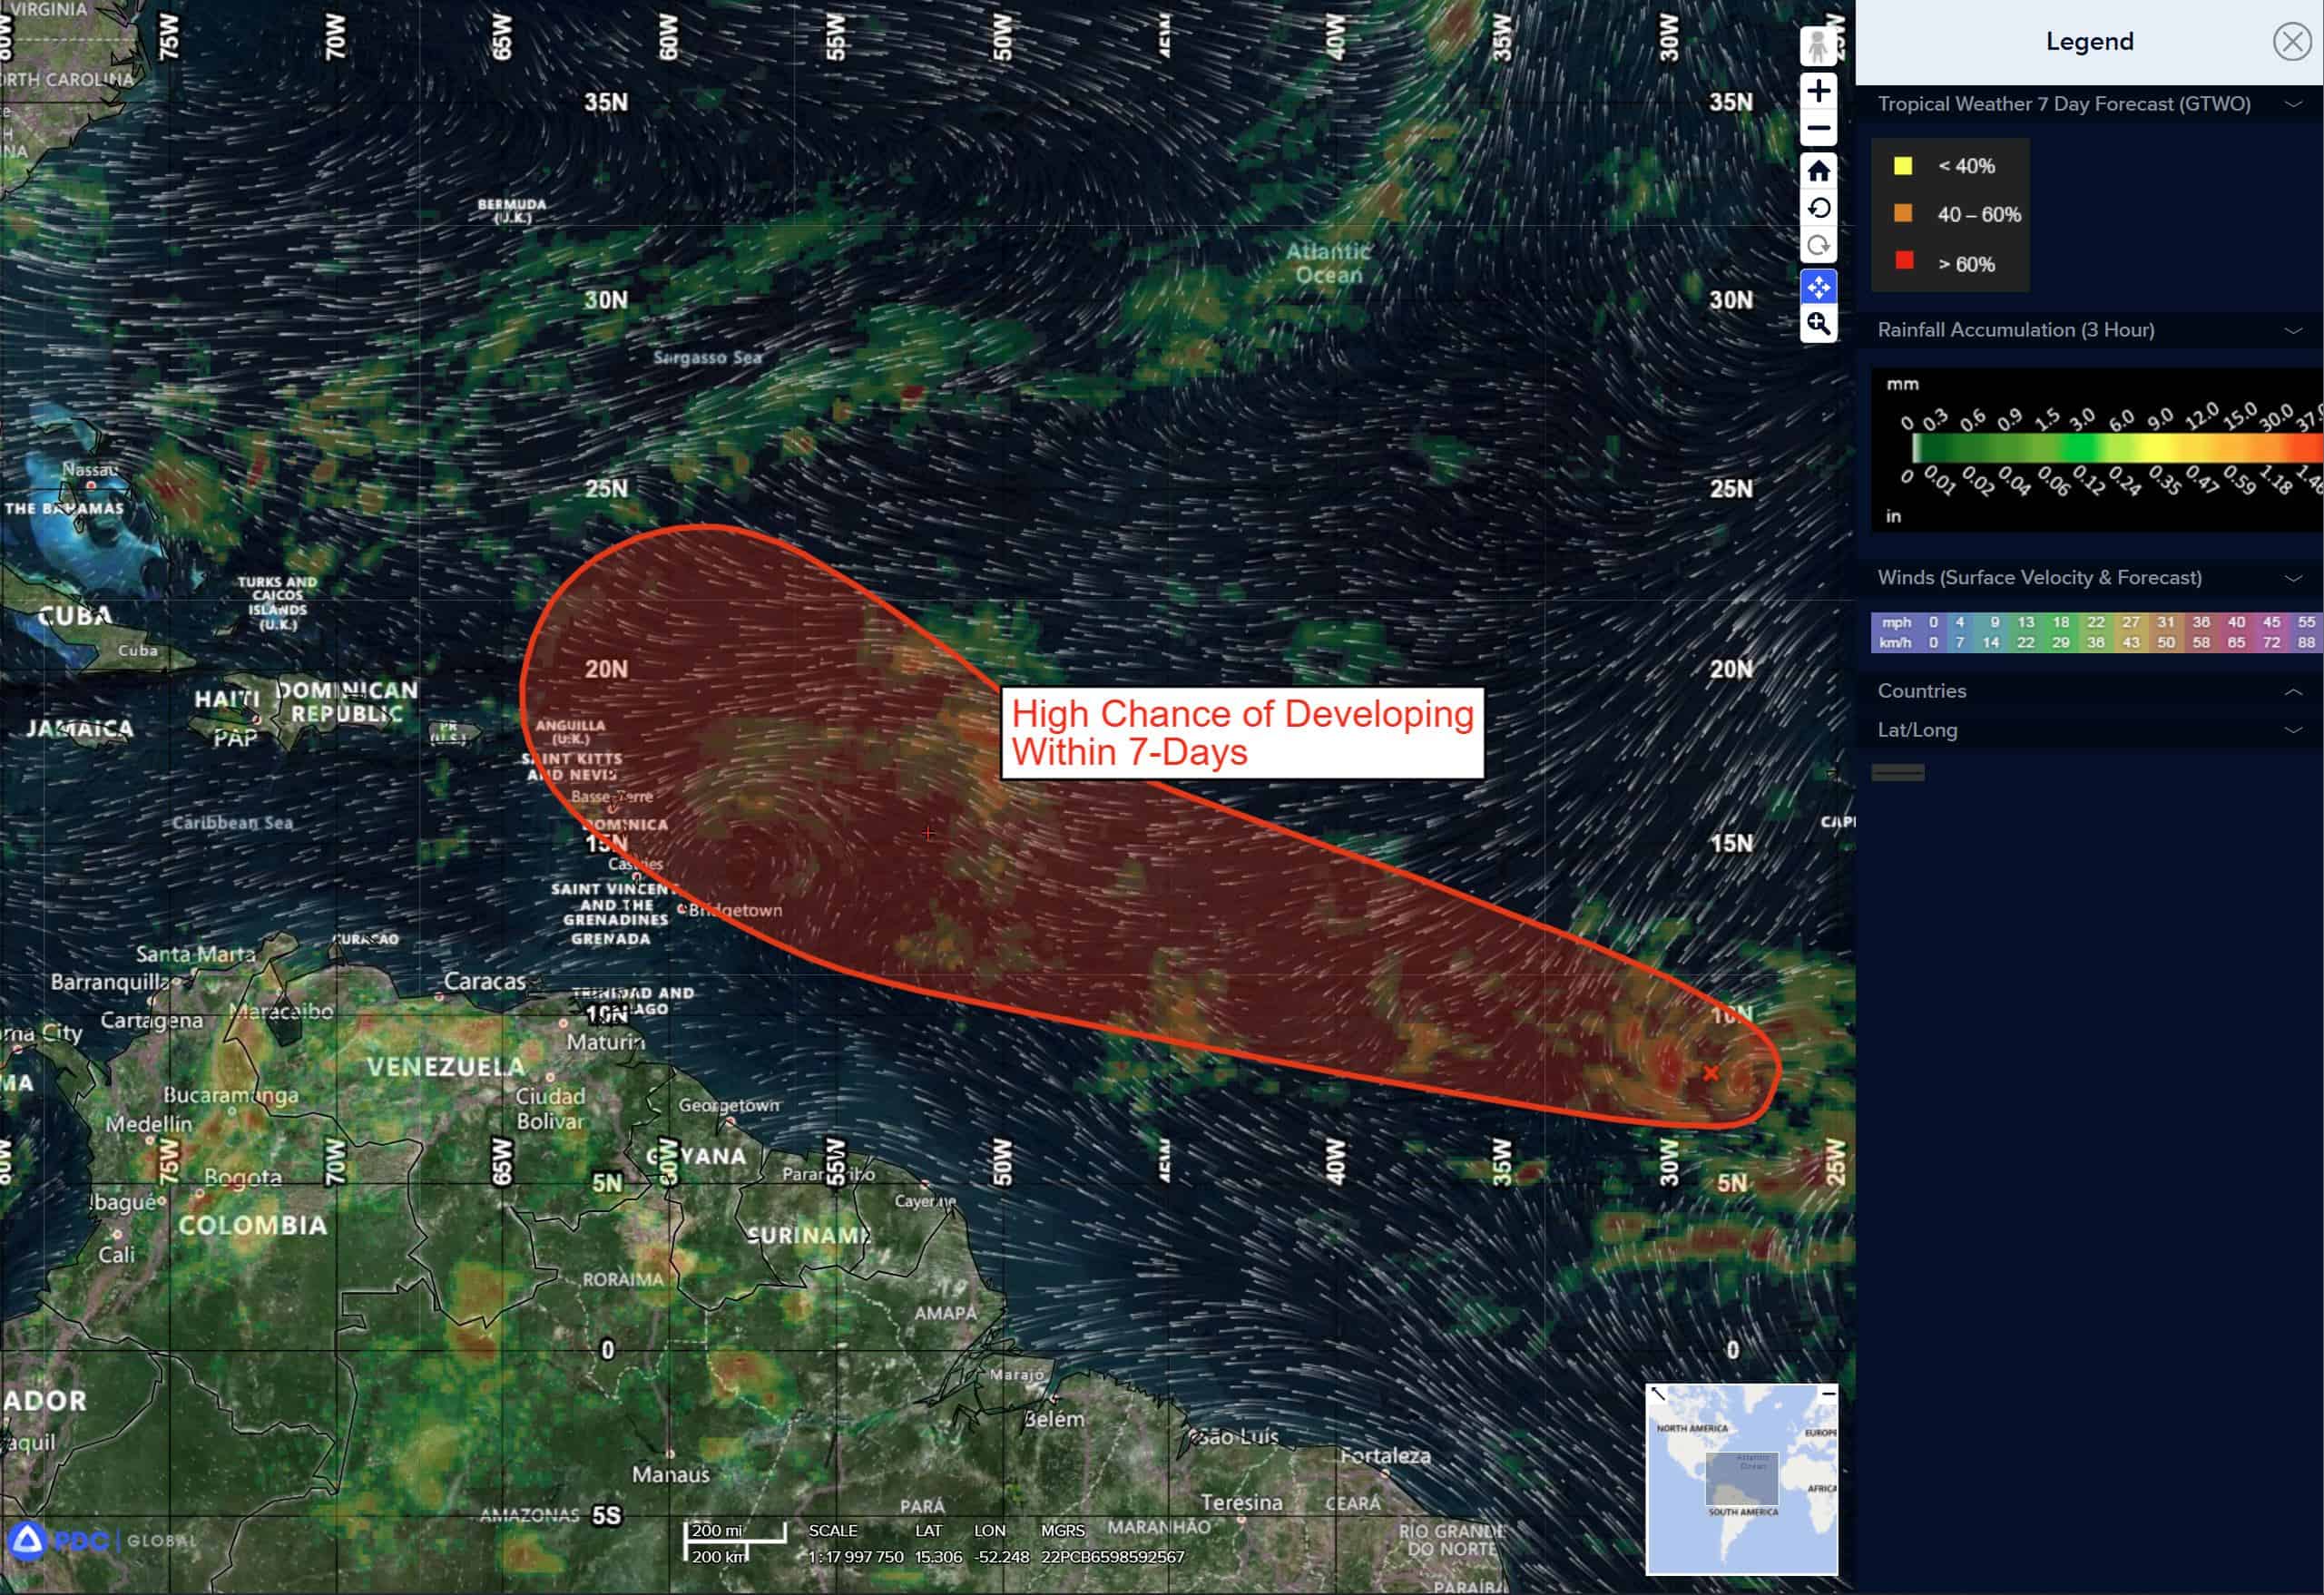Click the Street View pegman icon
Image resolution: width=2324 pixels, height=1595 pixels.
(x=1817, y=46)
